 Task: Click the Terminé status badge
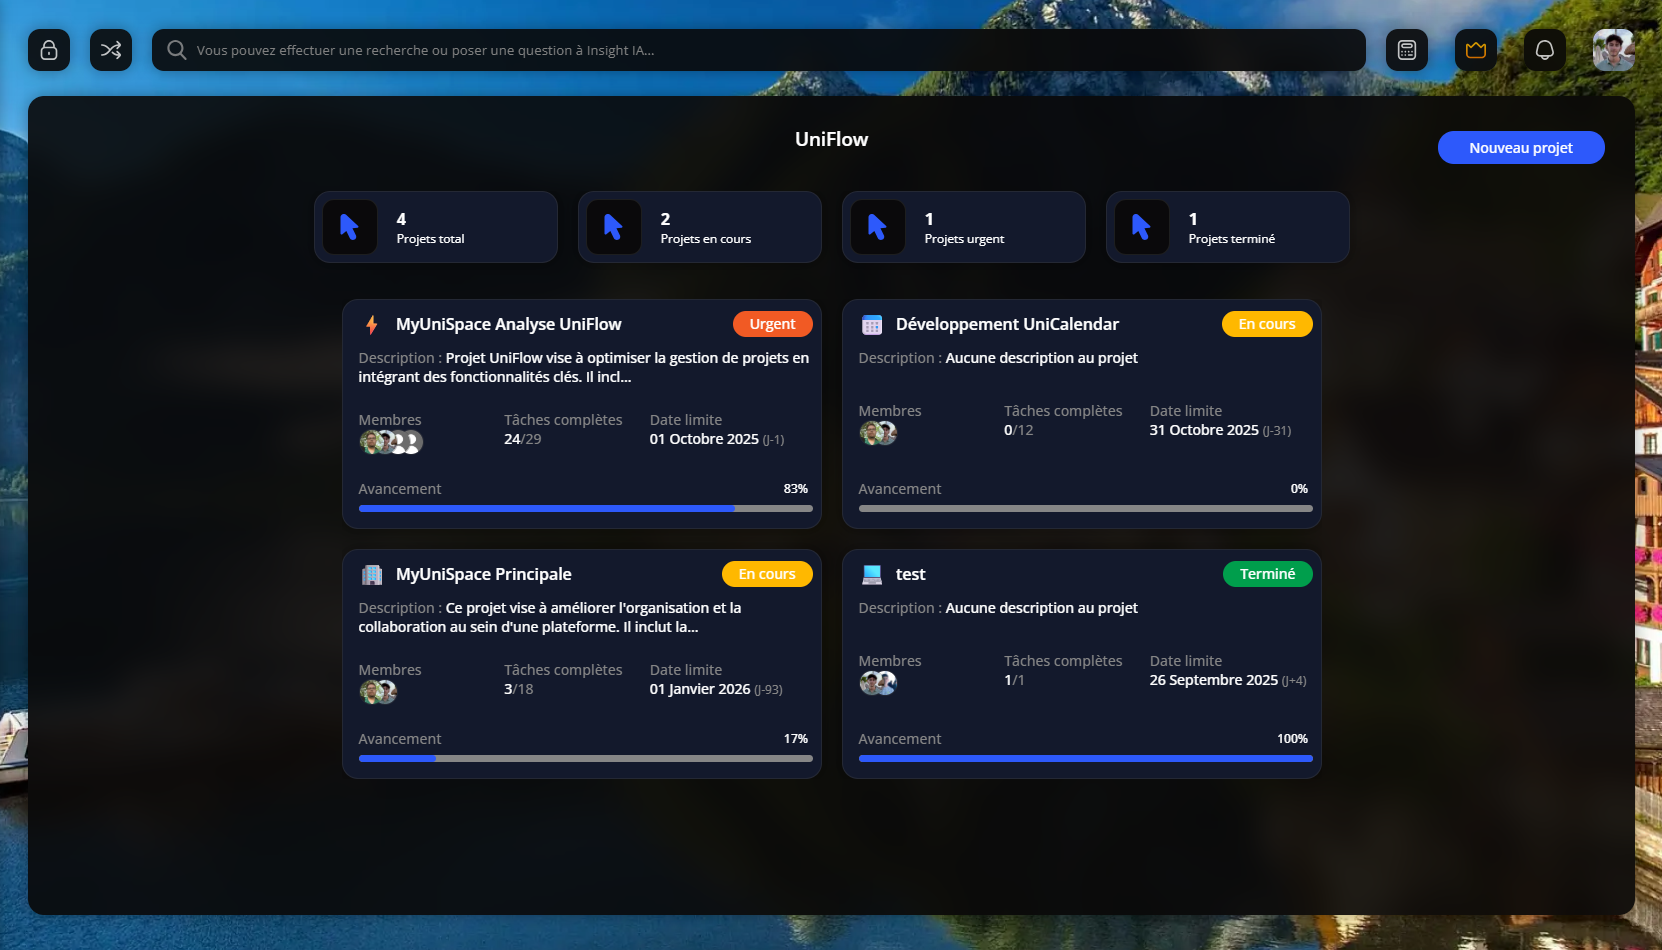point(1267,574)
